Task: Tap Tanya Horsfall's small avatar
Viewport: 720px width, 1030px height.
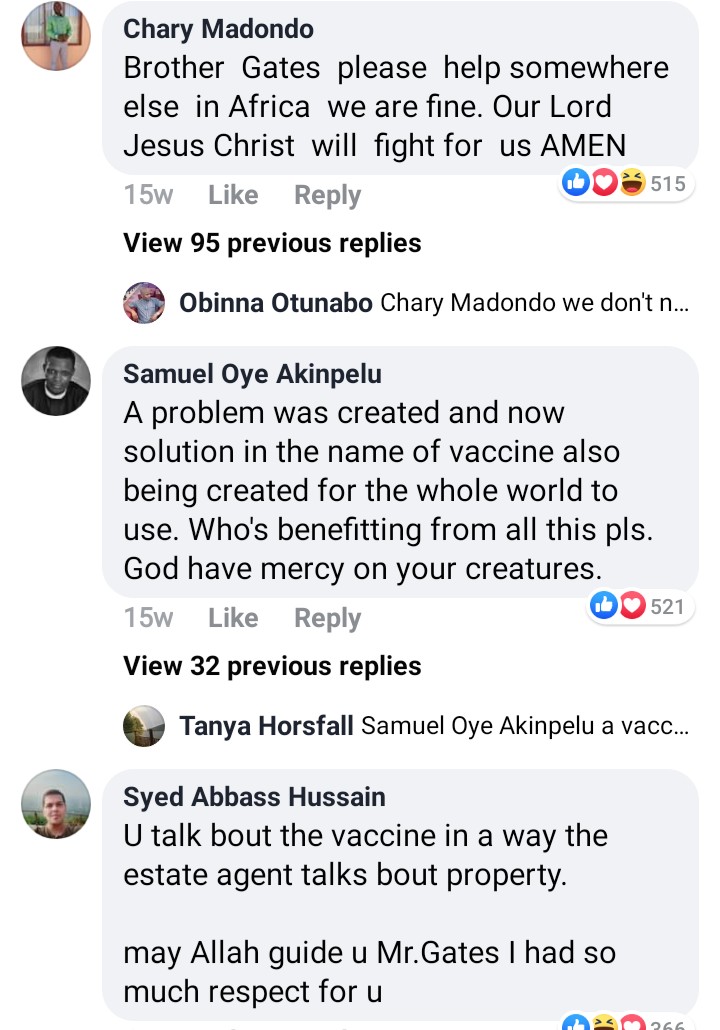Action: point(144,726)
